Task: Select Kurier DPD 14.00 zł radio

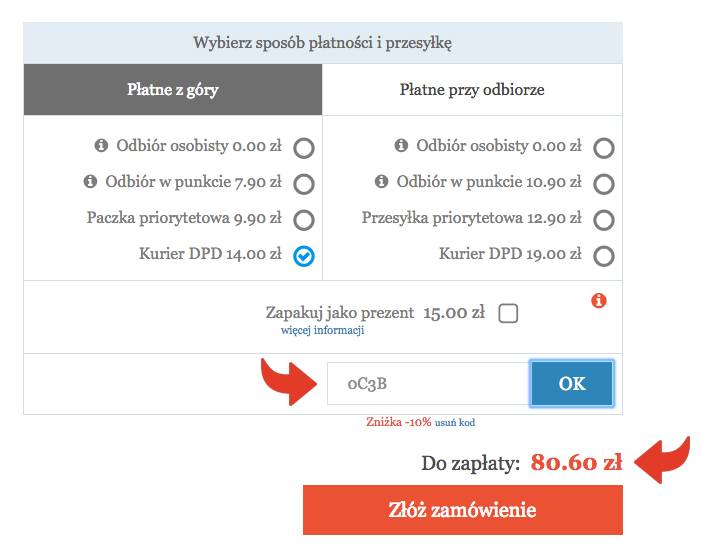Action: (304, 257)
